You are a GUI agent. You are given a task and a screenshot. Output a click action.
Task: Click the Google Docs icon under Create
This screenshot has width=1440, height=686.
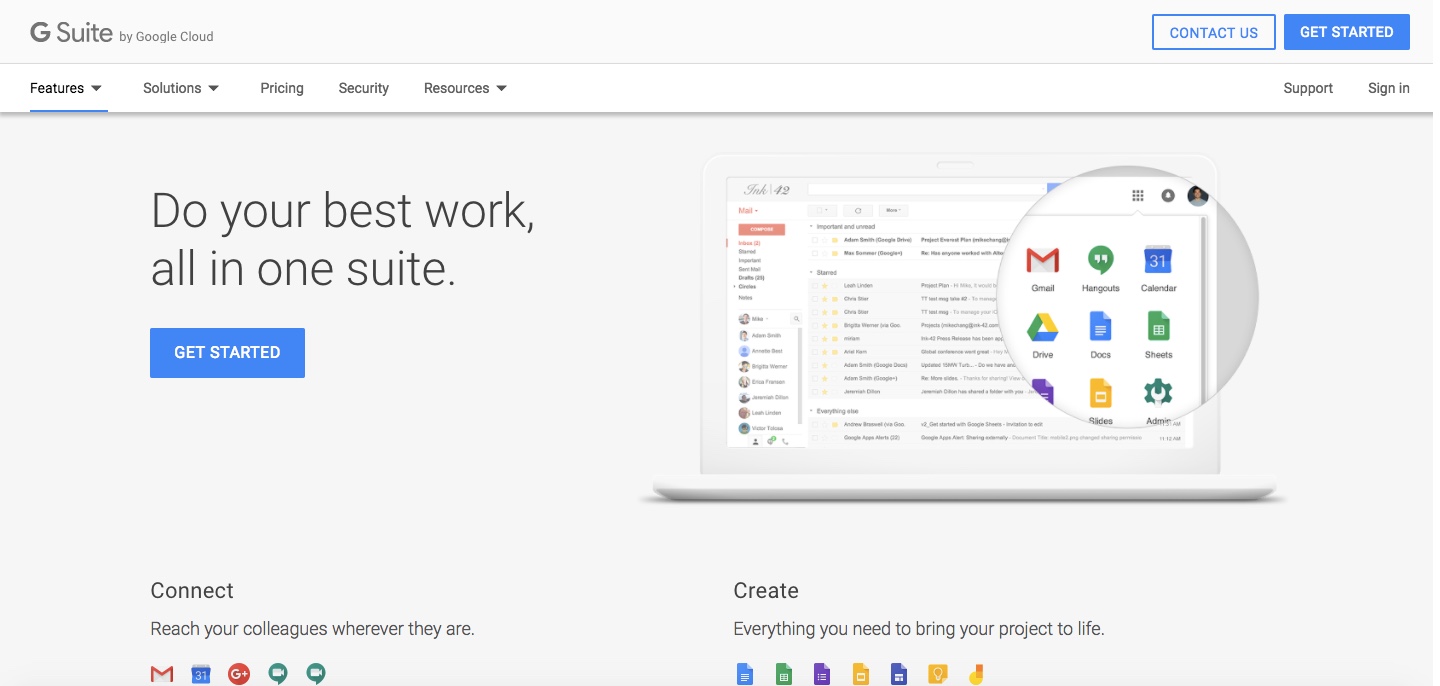(x=745, y=673)
